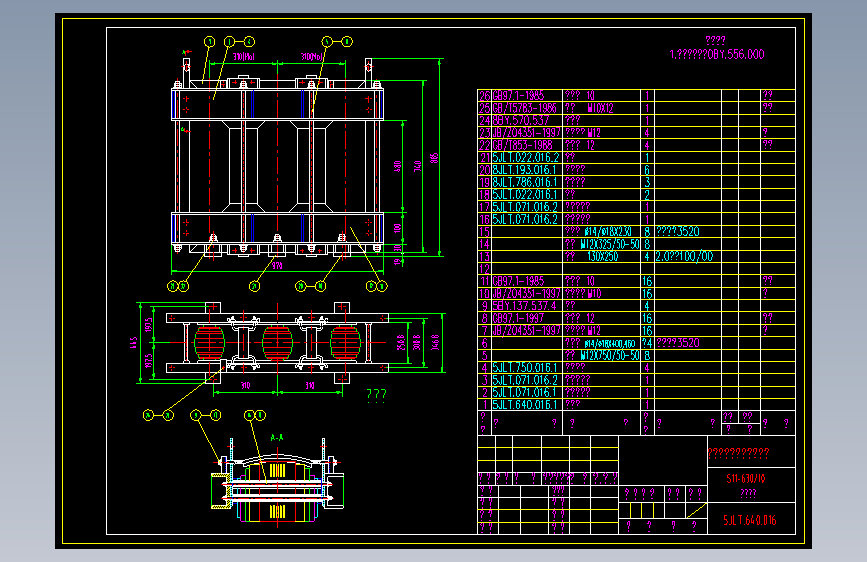Select the A-A section view label

277,438
